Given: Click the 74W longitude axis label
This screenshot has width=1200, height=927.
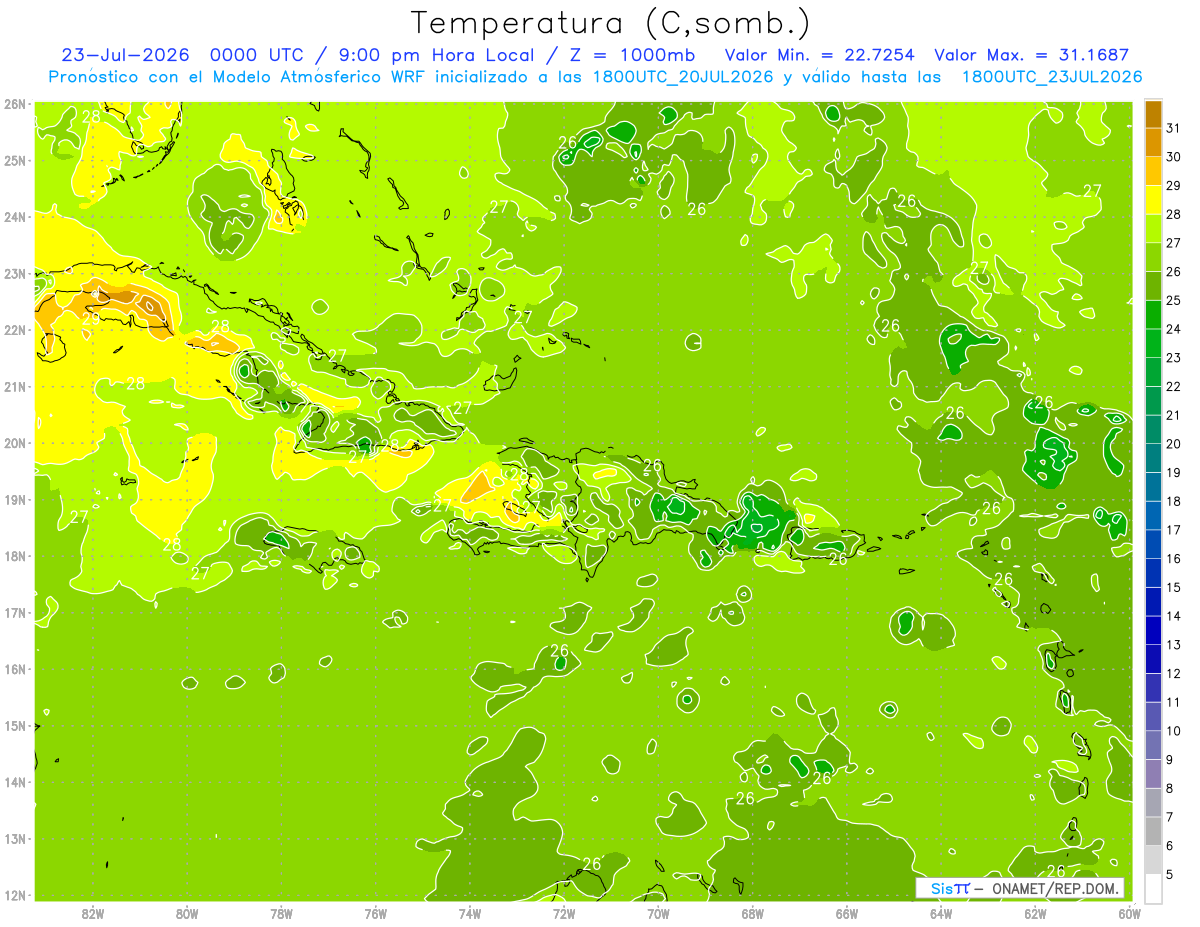Looking at the screenshot, I should coord(469,913).
